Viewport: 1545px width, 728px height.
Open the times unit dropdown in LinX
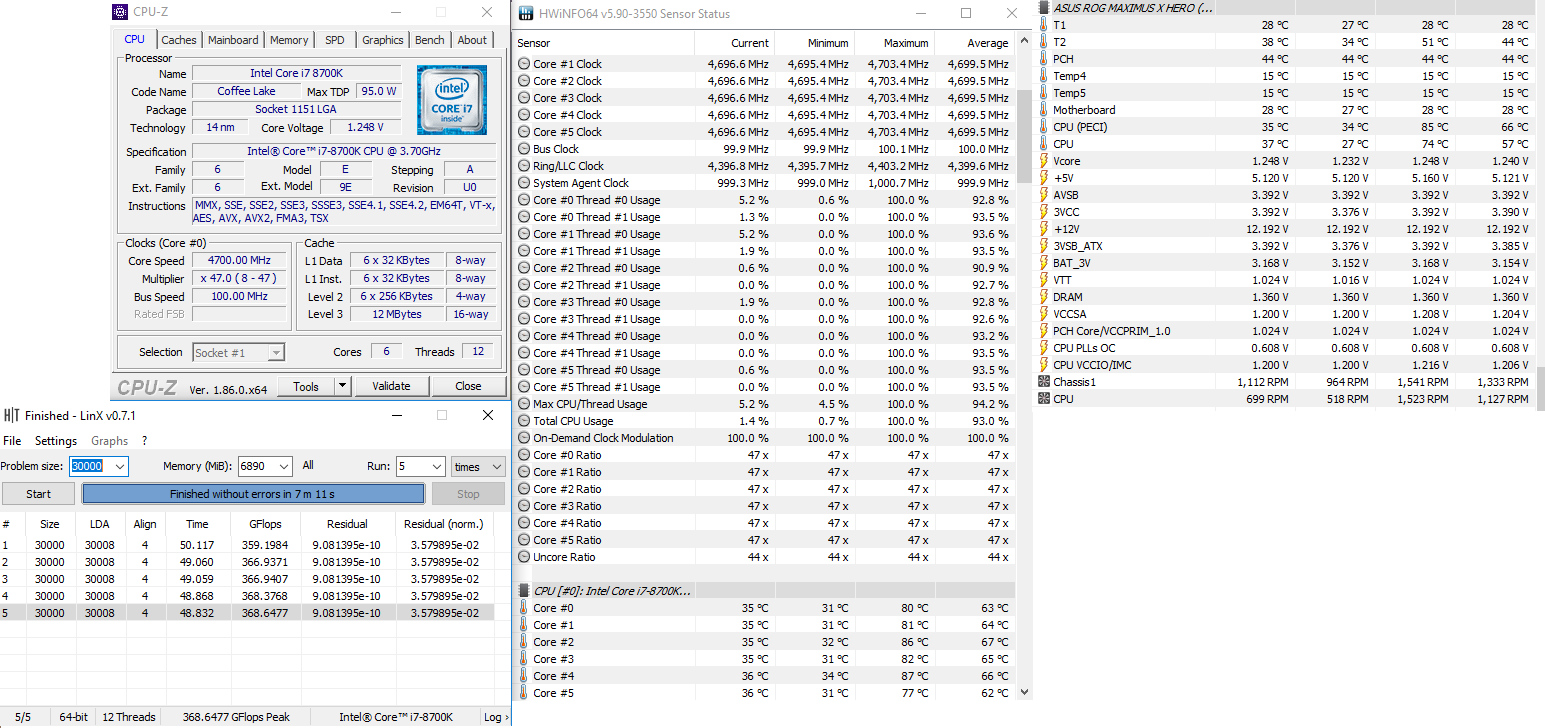pos(496,467)
